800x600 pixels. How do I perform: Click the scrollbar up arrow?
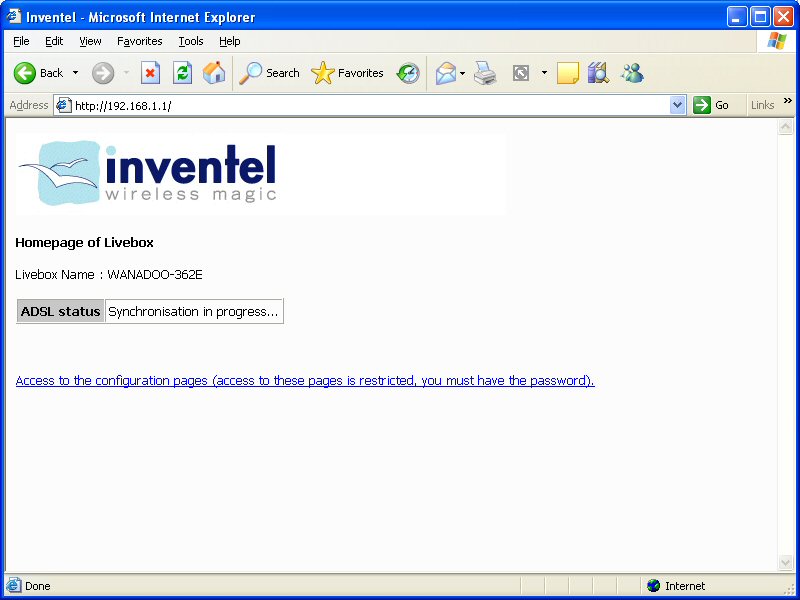[785, 127]
